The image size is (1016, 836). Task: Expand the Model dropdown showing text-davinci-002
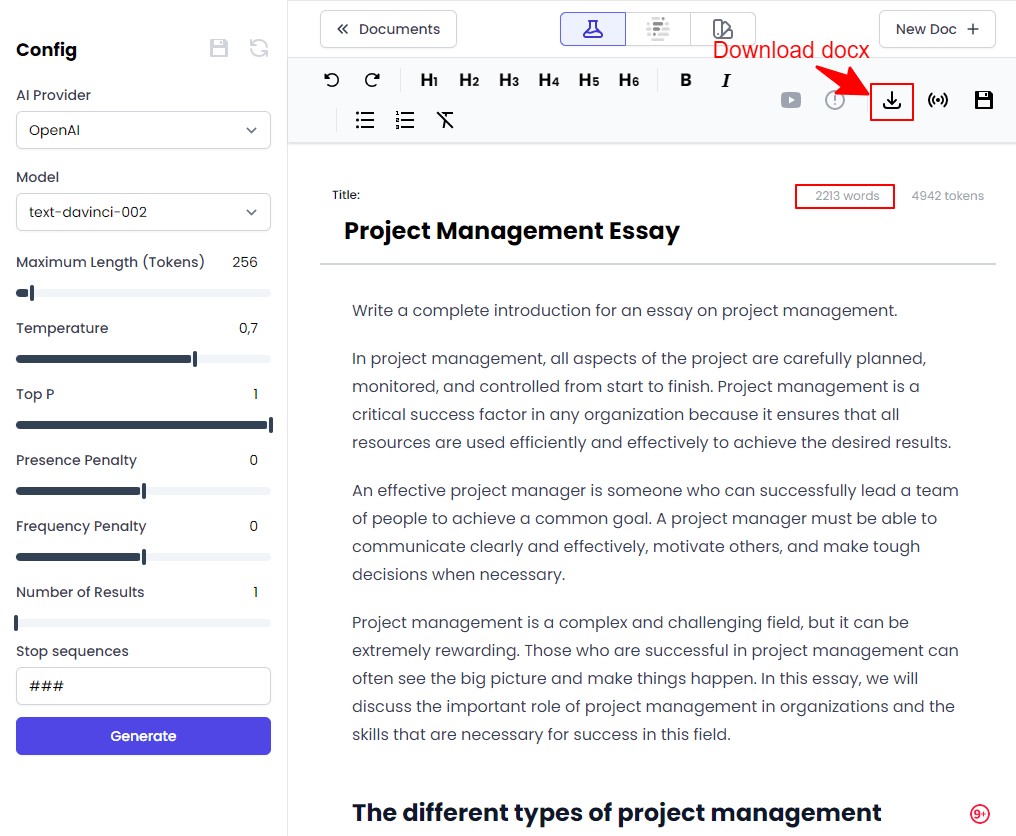(143, 212)
